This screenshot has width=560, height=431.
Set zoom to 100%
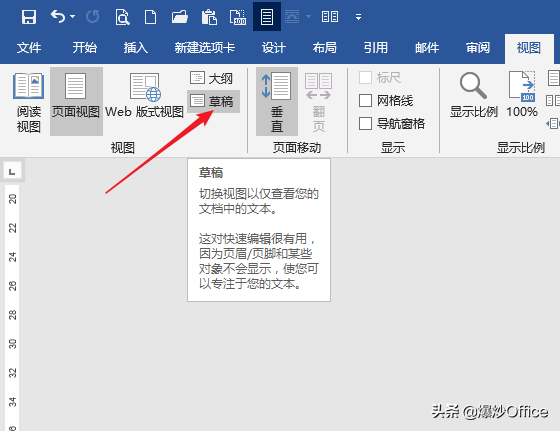[x=522, y=95]
